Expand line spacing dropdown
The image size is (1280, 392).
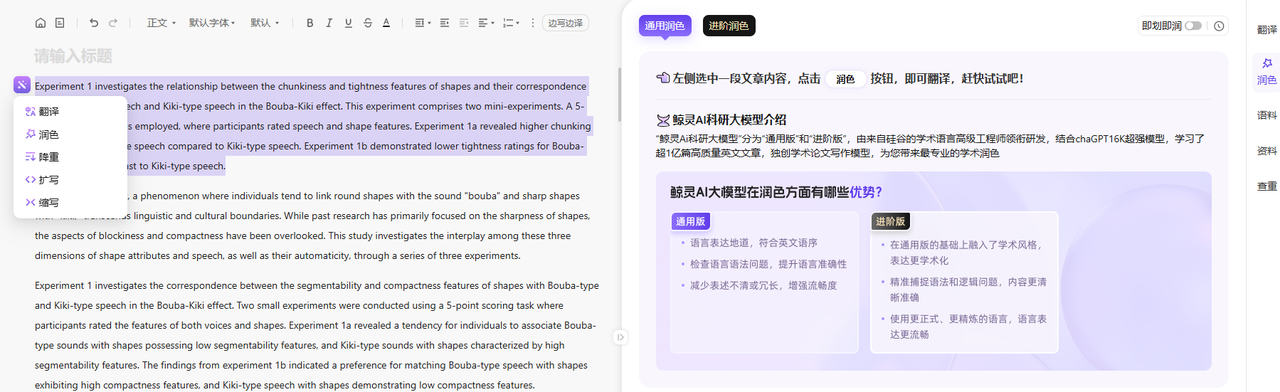[423, 22]
